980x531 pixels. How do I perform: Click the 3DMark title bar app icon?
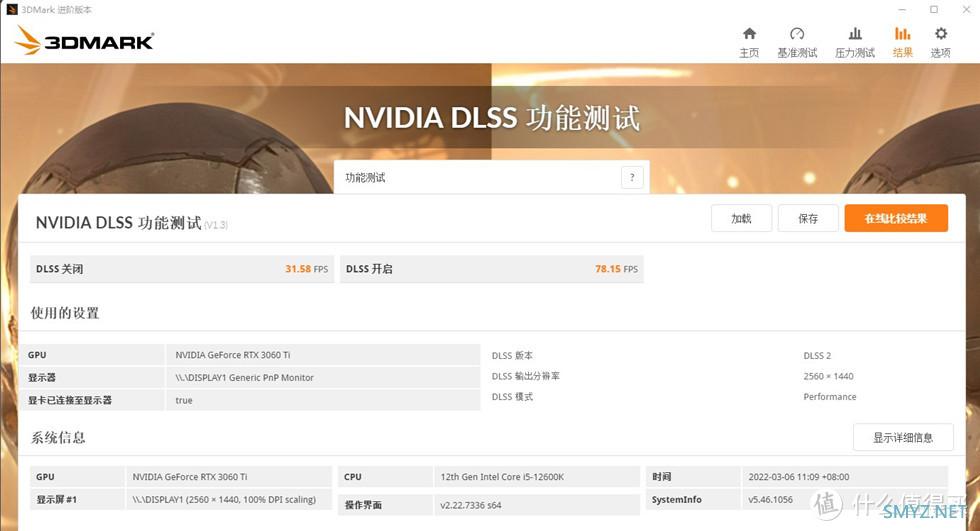coord(12,9)
